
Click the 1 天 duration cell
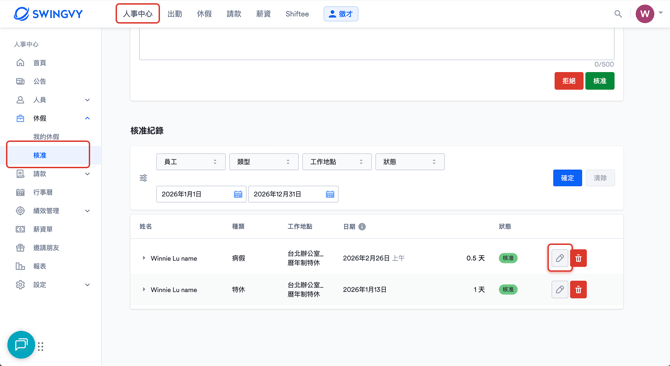point(479,290)
